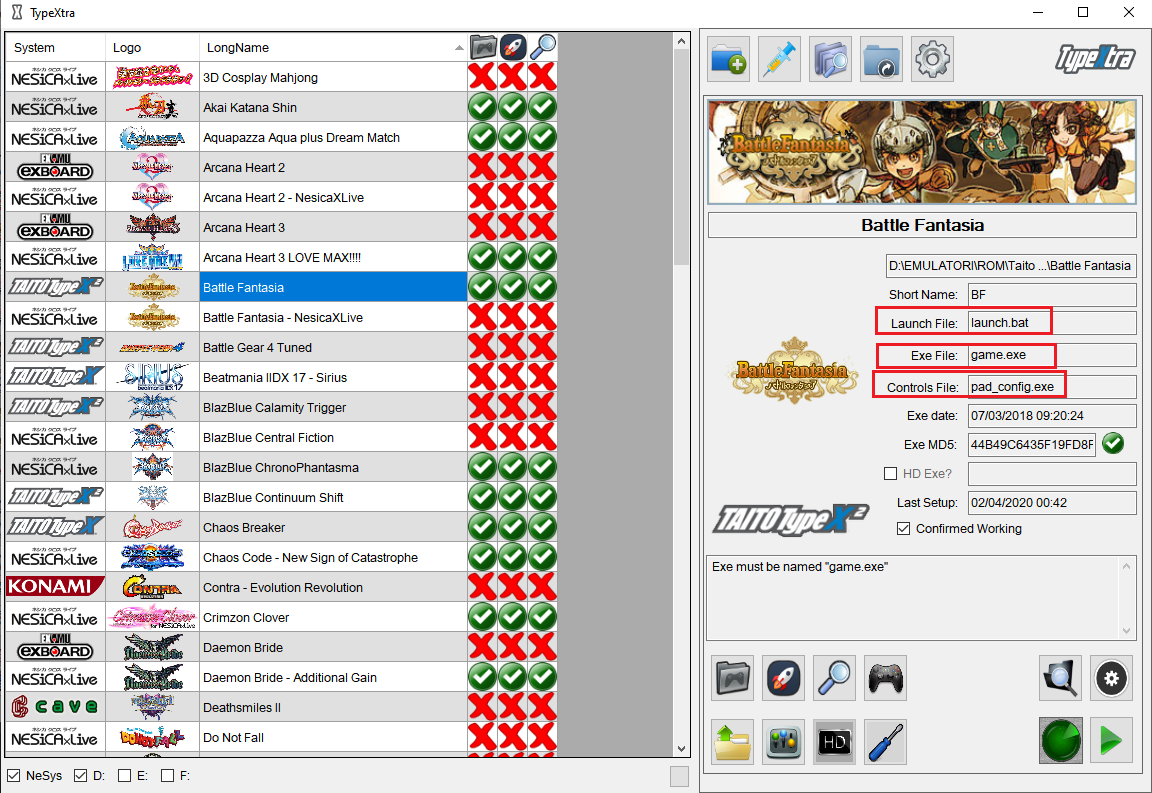Click the Exe date field
The width and height of the screenshot is (1152, 793).
coord(1051,415)
